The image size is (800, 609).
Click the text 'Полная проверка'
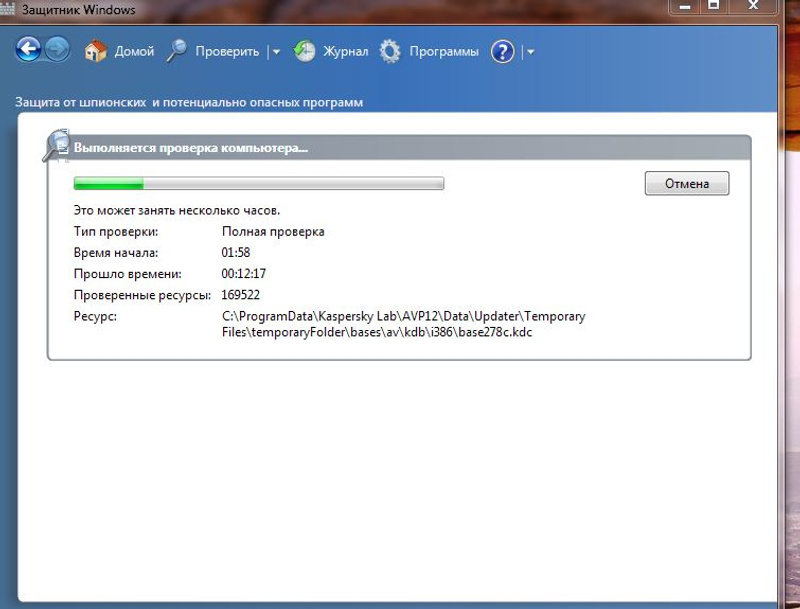pos(273,232)
